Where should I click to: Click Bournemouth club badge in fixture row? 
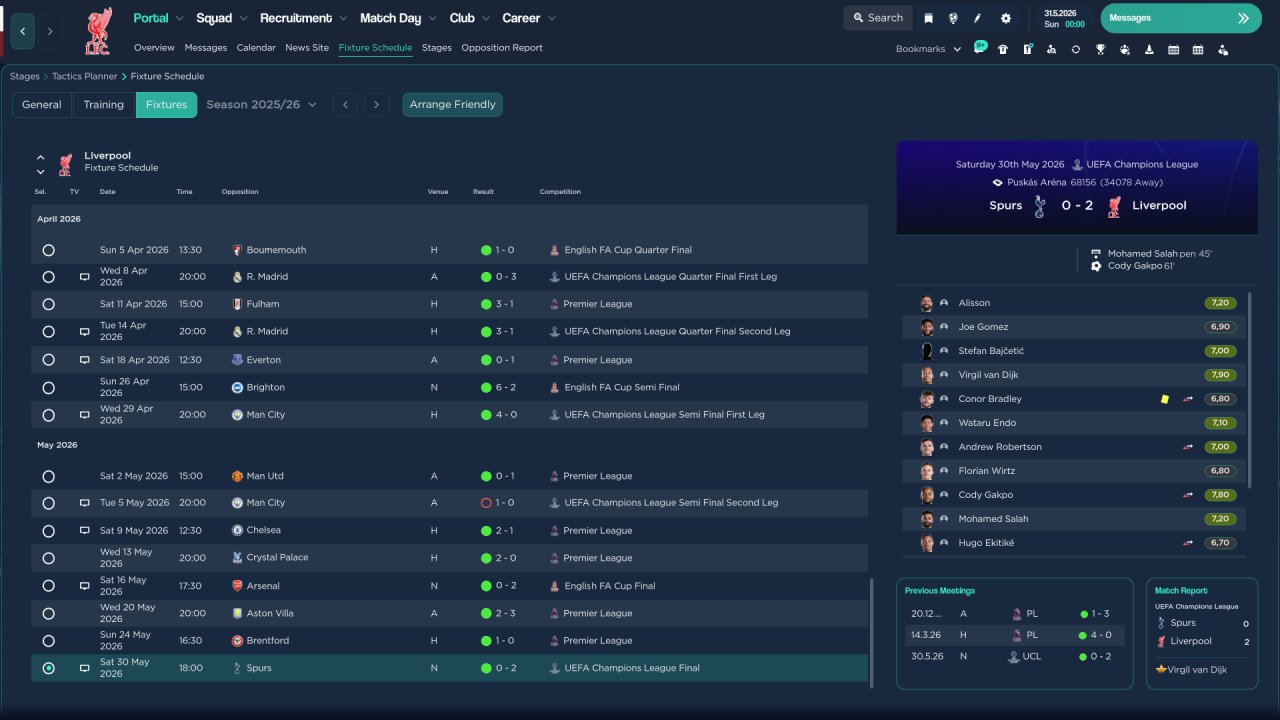point(237,250)
